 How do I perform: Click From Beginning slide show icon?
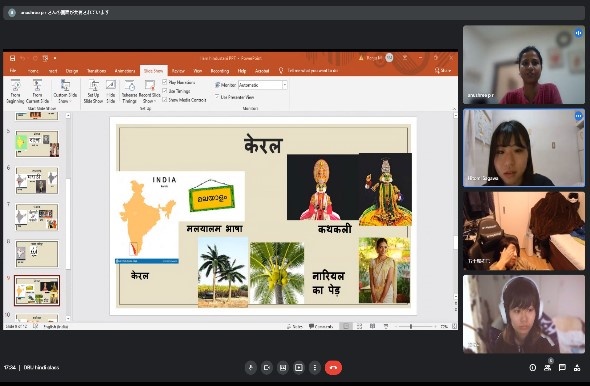(15, 91)
